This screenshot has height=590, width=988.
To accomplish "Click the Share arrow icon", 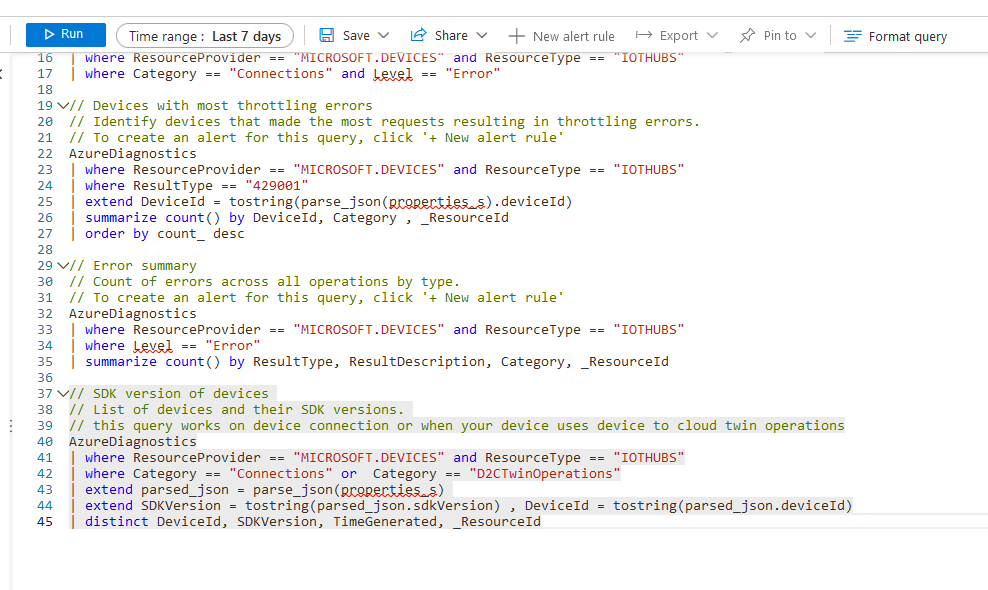I will [x=418, y=35].
